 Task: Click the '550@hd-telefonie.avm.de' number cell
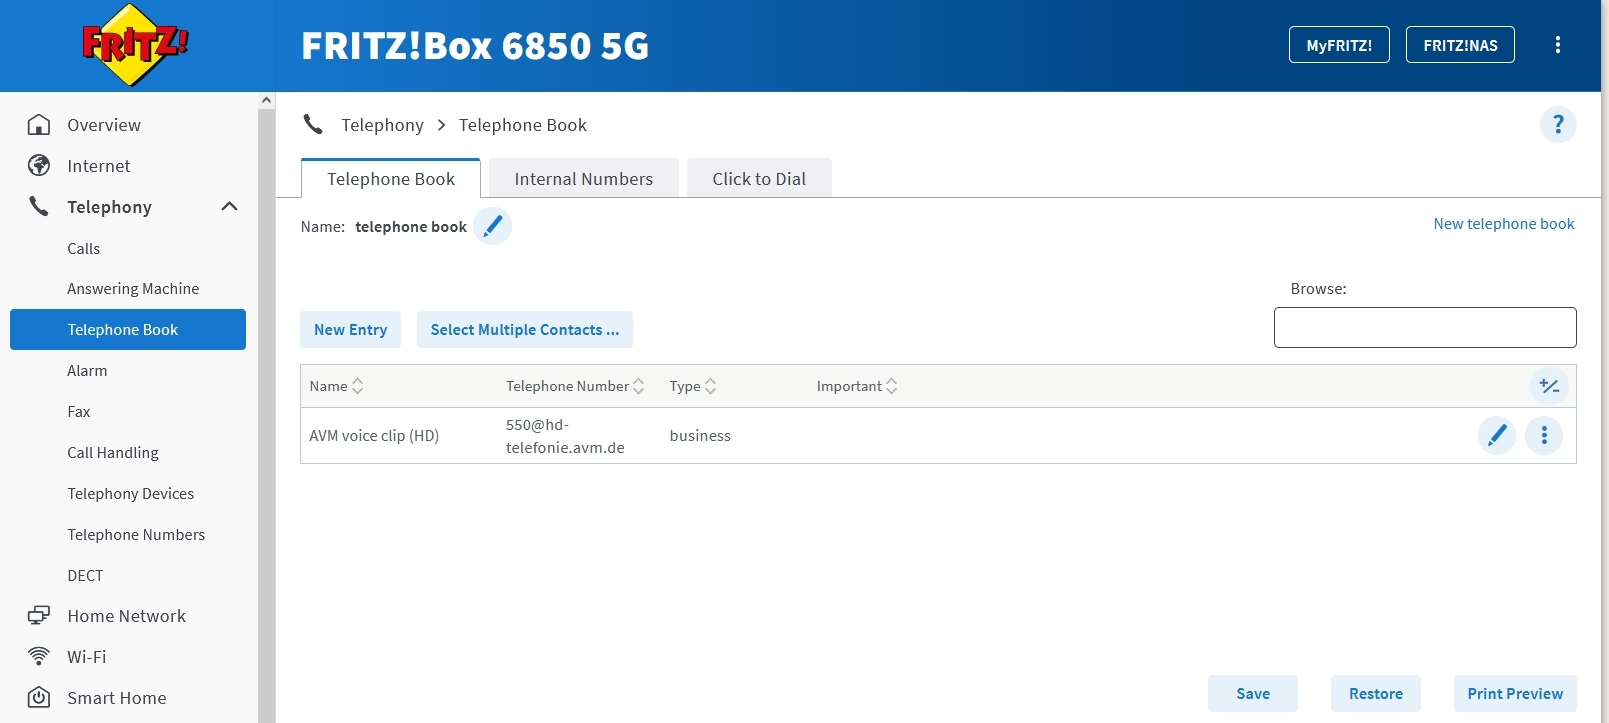pos(565,436)
